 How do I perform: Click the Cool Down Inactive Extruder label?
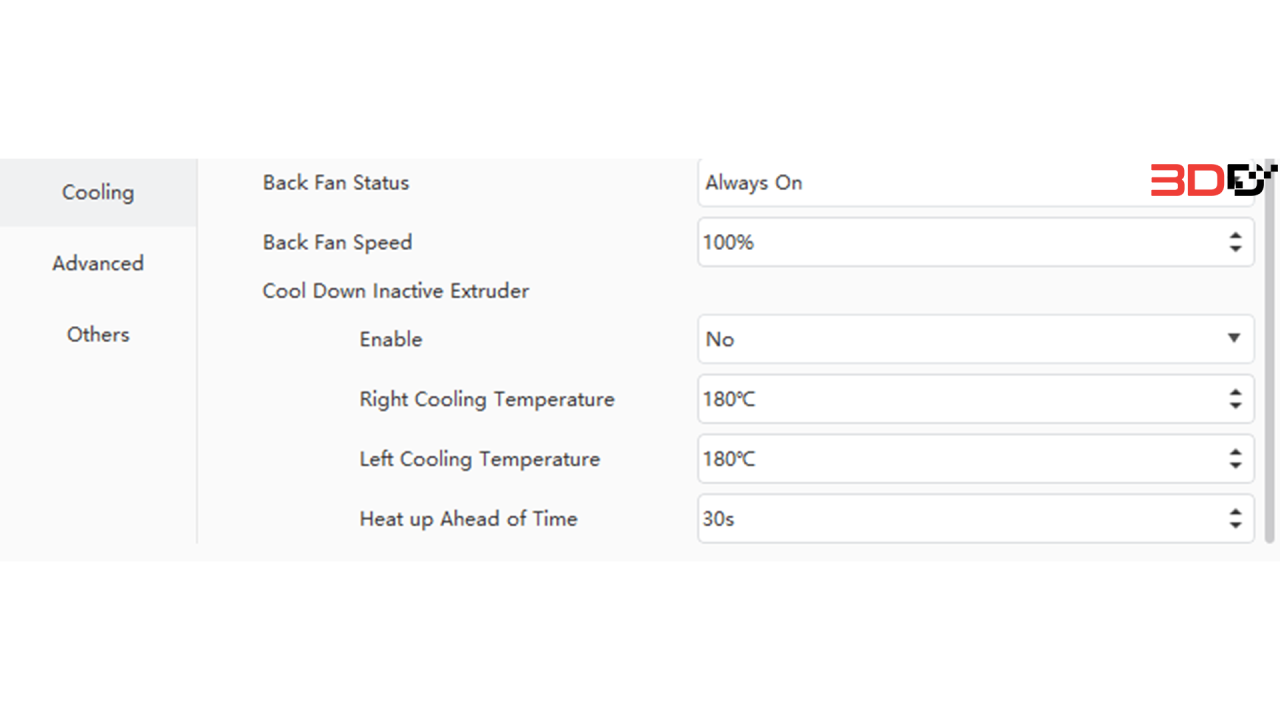click(x=396, y=291)
